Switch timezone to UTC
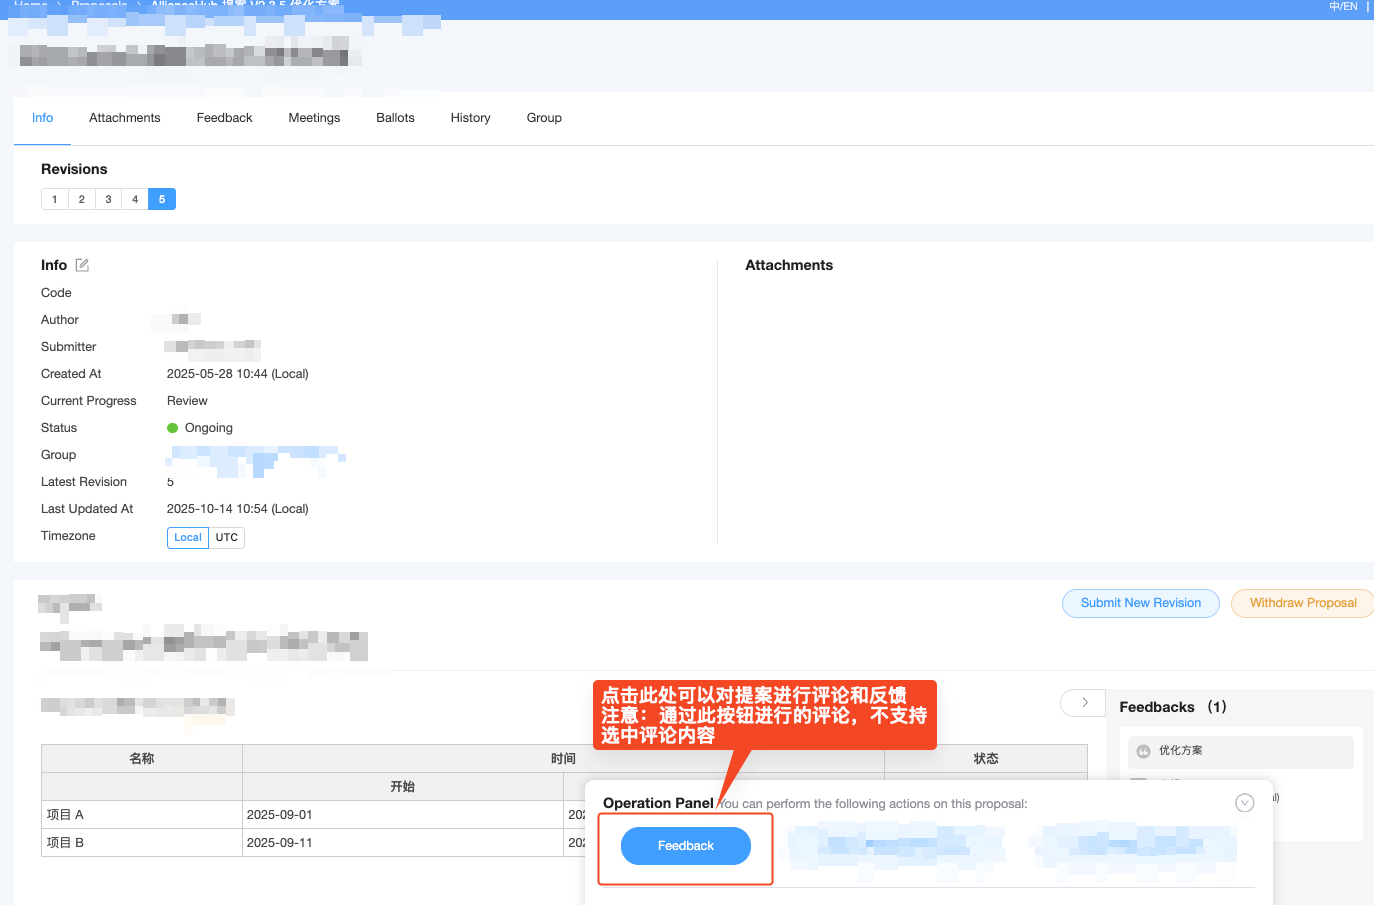This screenshot has width=1374, height=905. pos(227,537)
